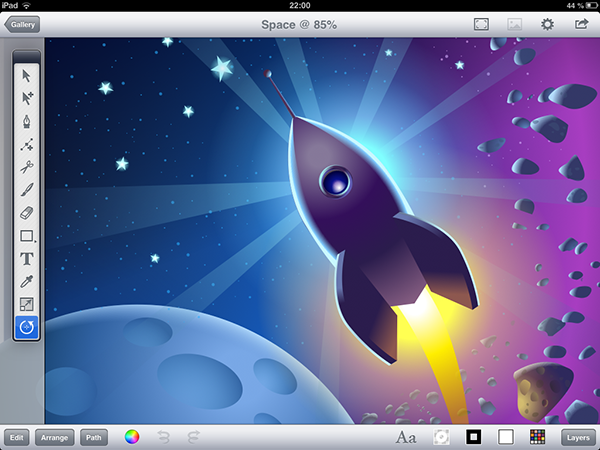
Task: Toggle fullscreen canvas view icon
Action: coord(481,24)
